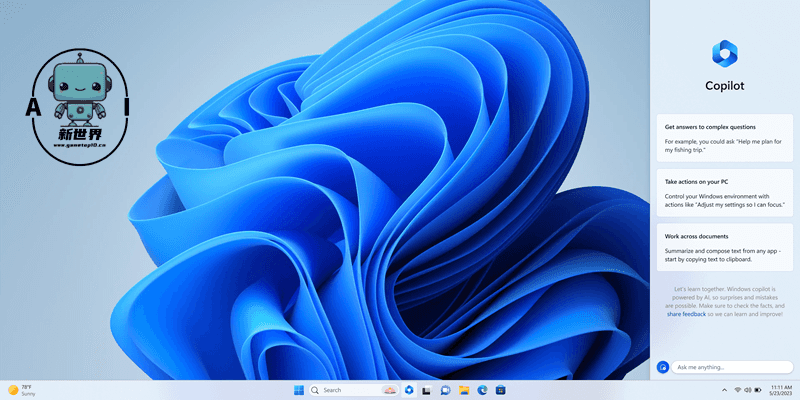The height and width of the screenshot is (400, 800).
Task: Open the clock showing 11:11 AM
Action: click(781, 387)
